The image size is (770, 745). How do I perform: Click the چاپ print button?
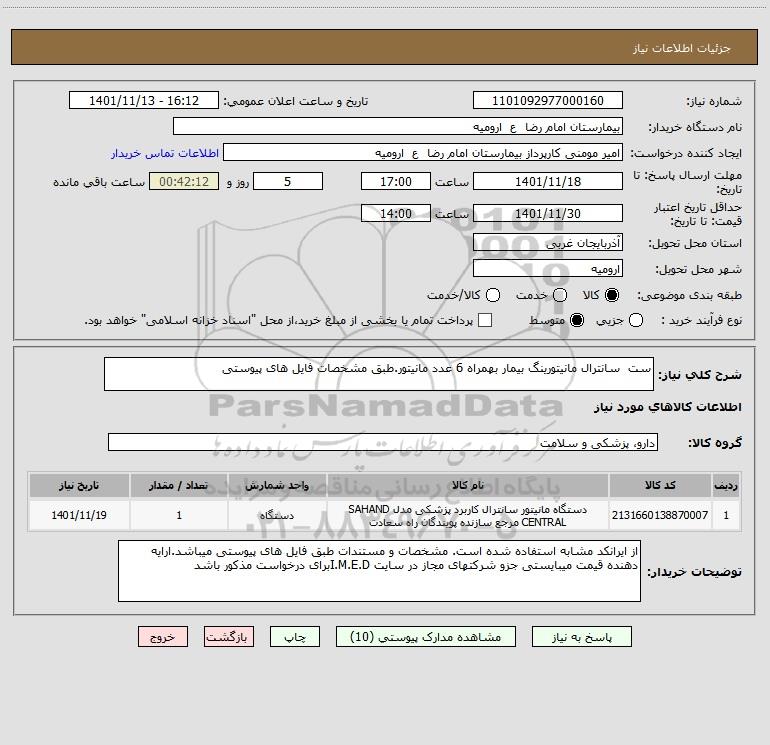pos(295,637)
